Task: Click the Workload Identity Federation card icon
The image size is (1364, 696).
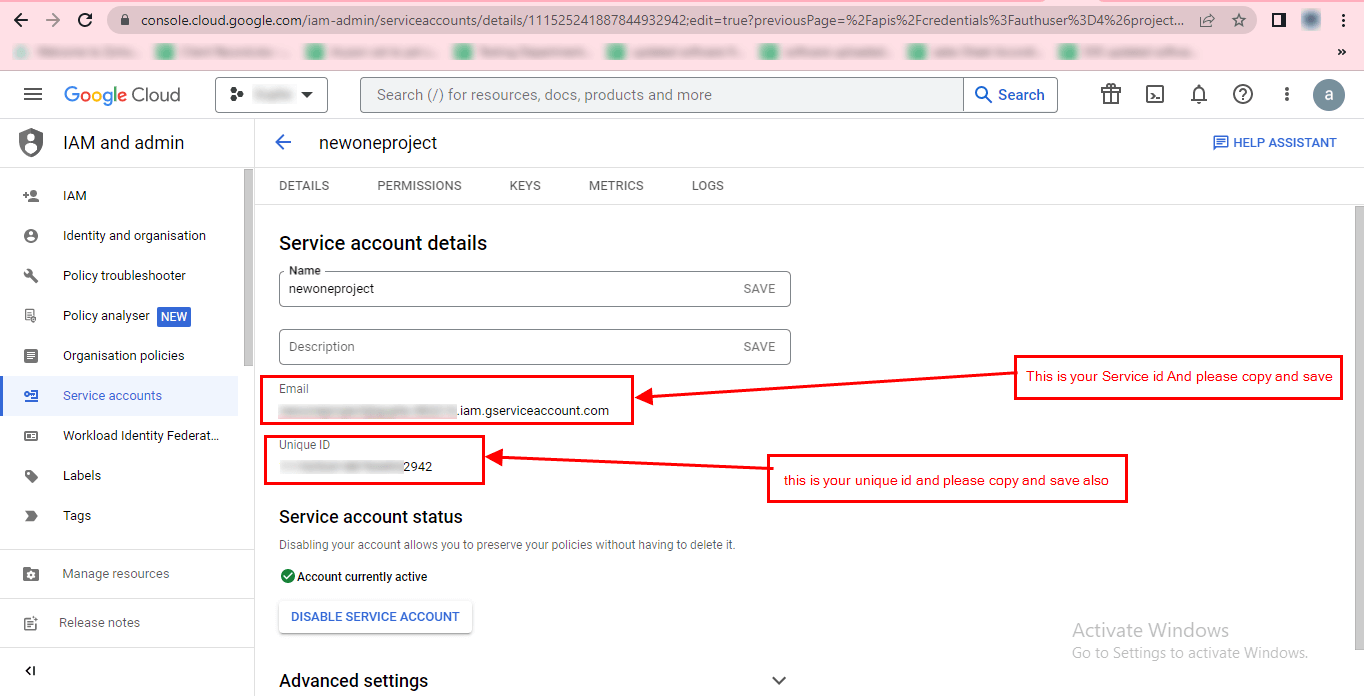Action: [x=31, y=436]
